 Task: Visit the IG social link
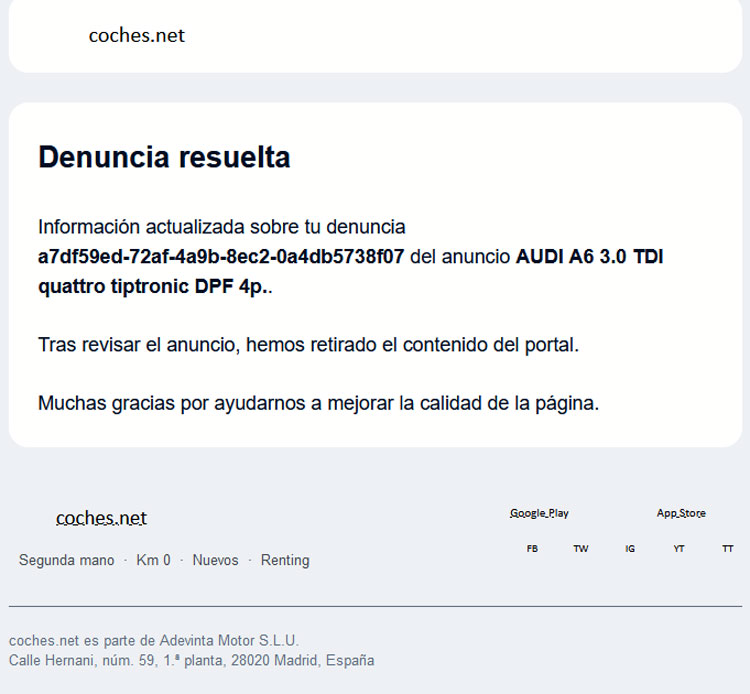(x=630, y=549)
